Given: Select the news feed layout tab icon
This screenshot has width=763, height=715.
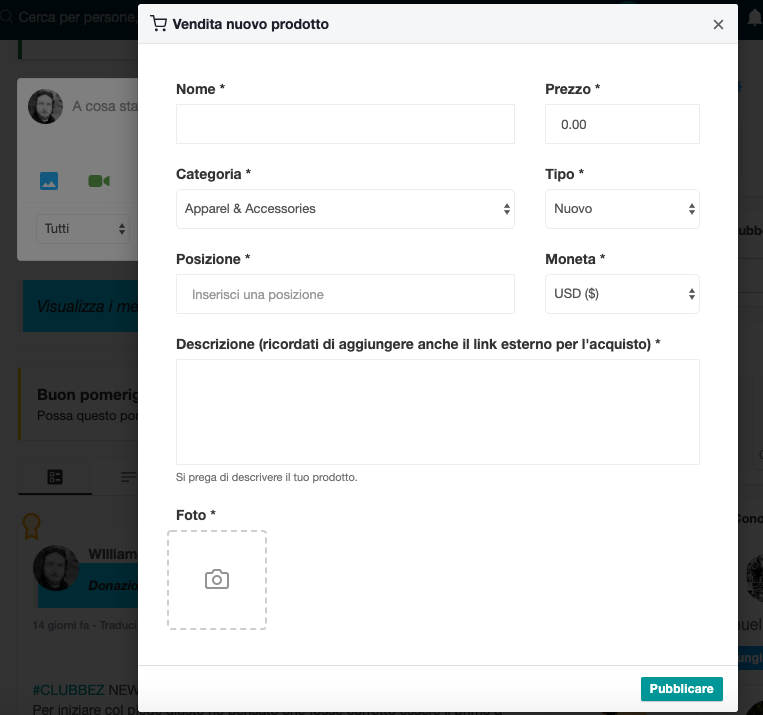Looking at the screenshot, I should point(55,477).
